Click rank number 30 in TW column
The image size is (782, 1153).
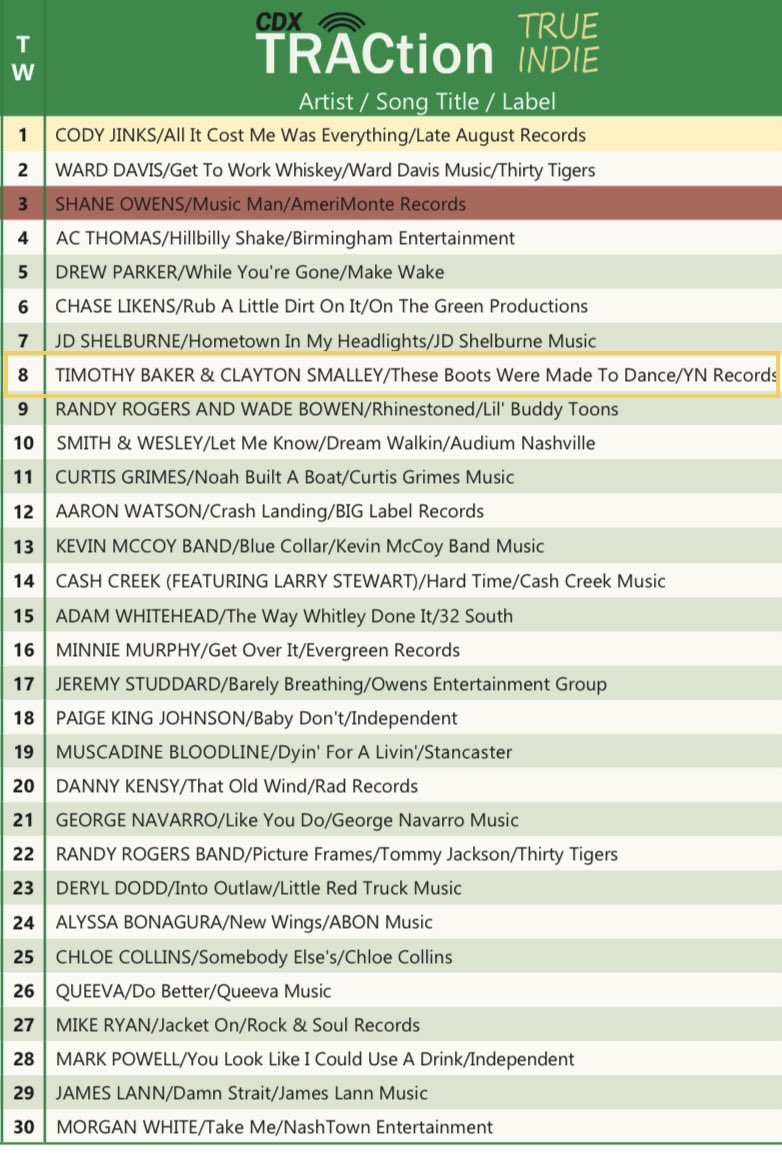coord(24,1127)
